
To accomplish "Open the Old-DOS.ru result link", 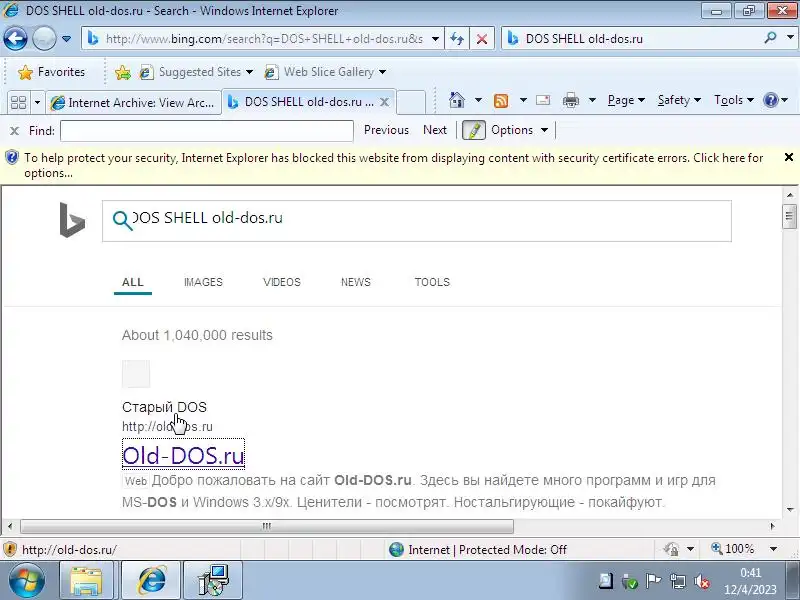I will point(183,455).
